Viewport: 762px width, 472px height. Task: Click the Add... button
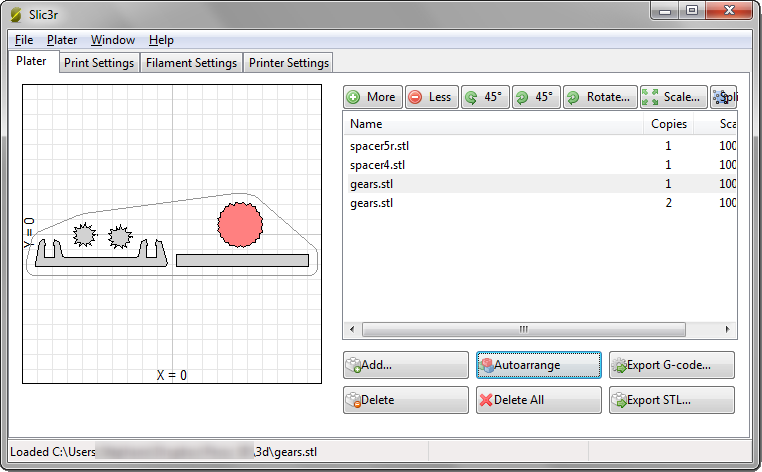tap(406, 365)
